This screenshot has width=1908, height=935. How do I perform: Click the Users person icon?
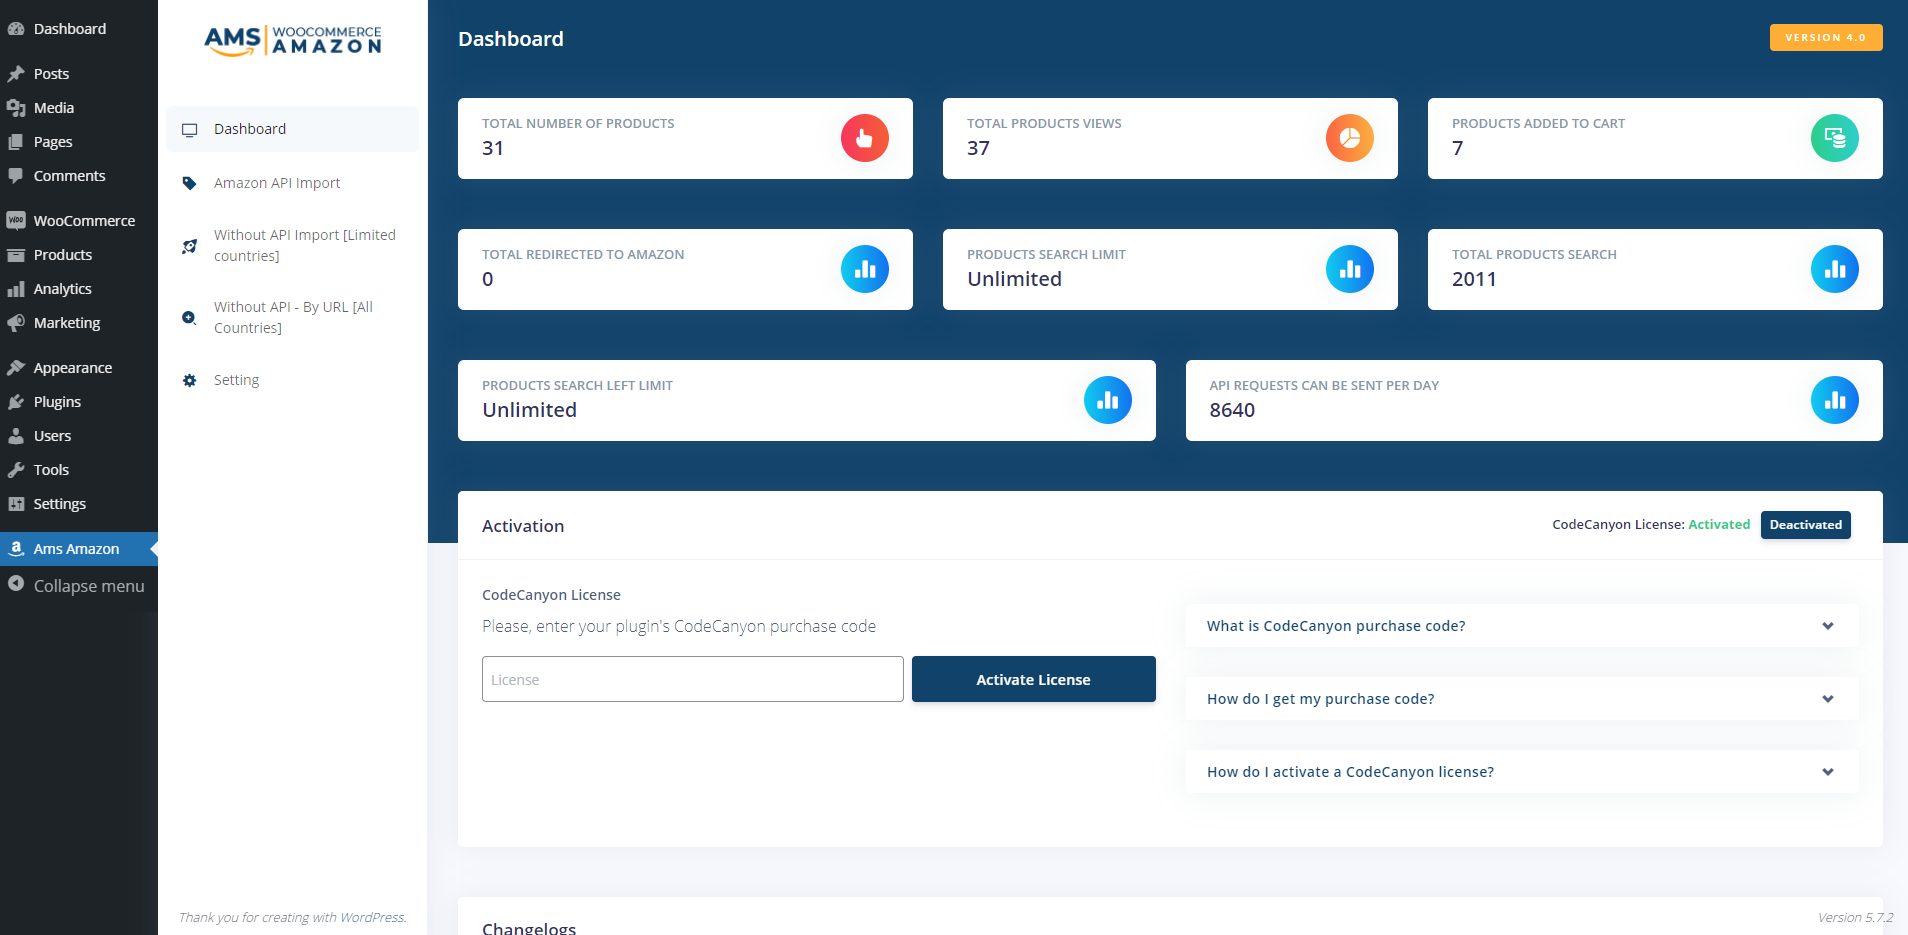click(16, 436)
